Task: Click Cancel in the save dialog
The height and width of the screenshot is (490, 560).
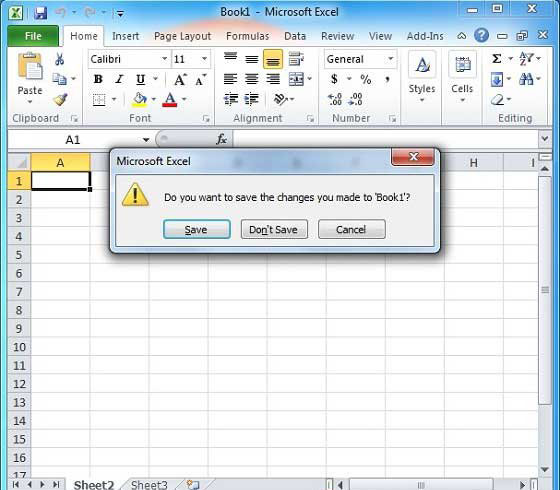Action: click(x=352, y=229)
